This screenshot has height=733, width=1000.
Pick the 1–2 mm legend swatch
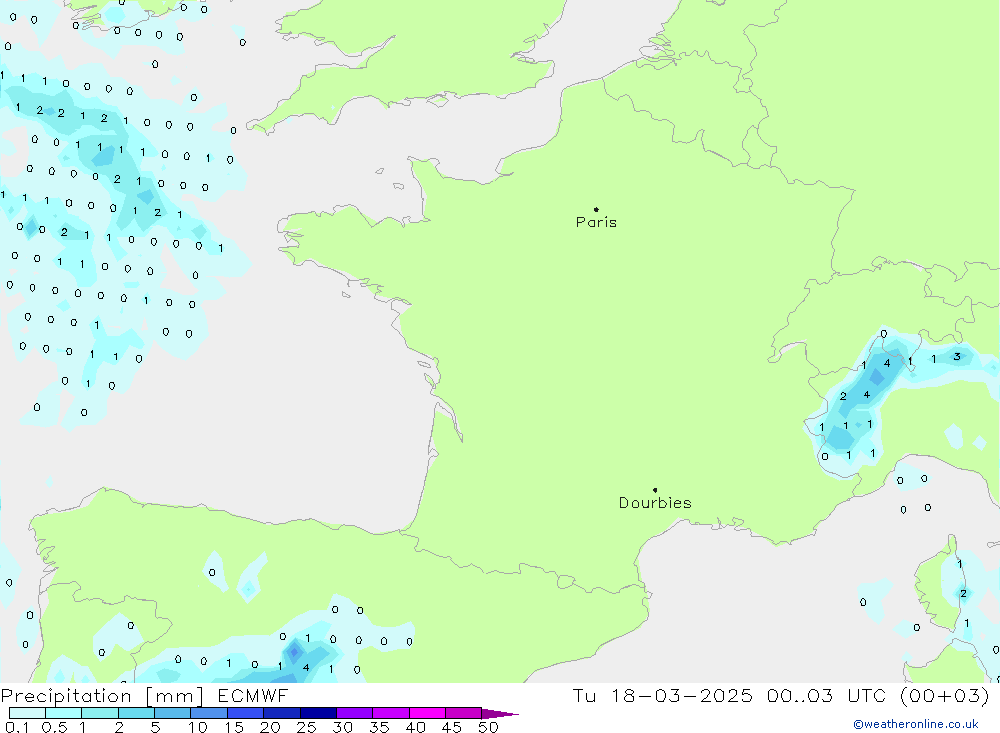coord(100,713)
